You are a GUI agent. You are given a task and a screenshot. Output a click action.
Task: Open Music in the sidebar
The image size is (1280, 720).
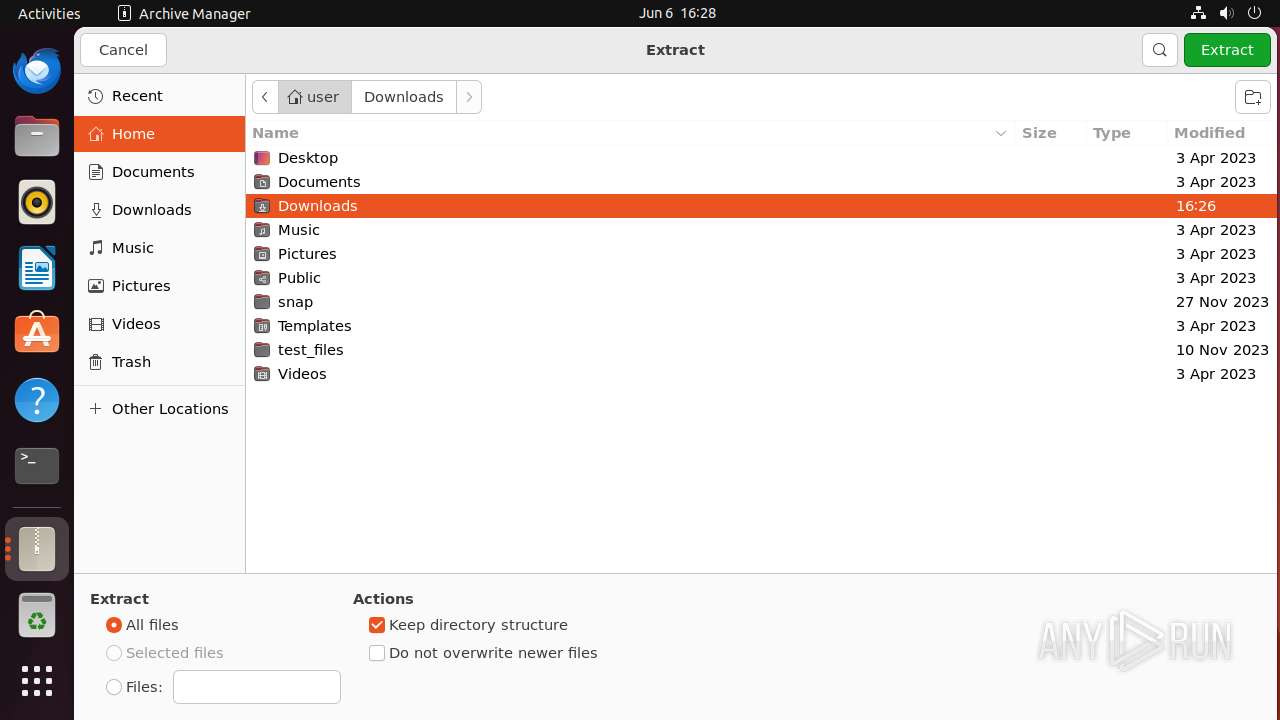[160, 248]
